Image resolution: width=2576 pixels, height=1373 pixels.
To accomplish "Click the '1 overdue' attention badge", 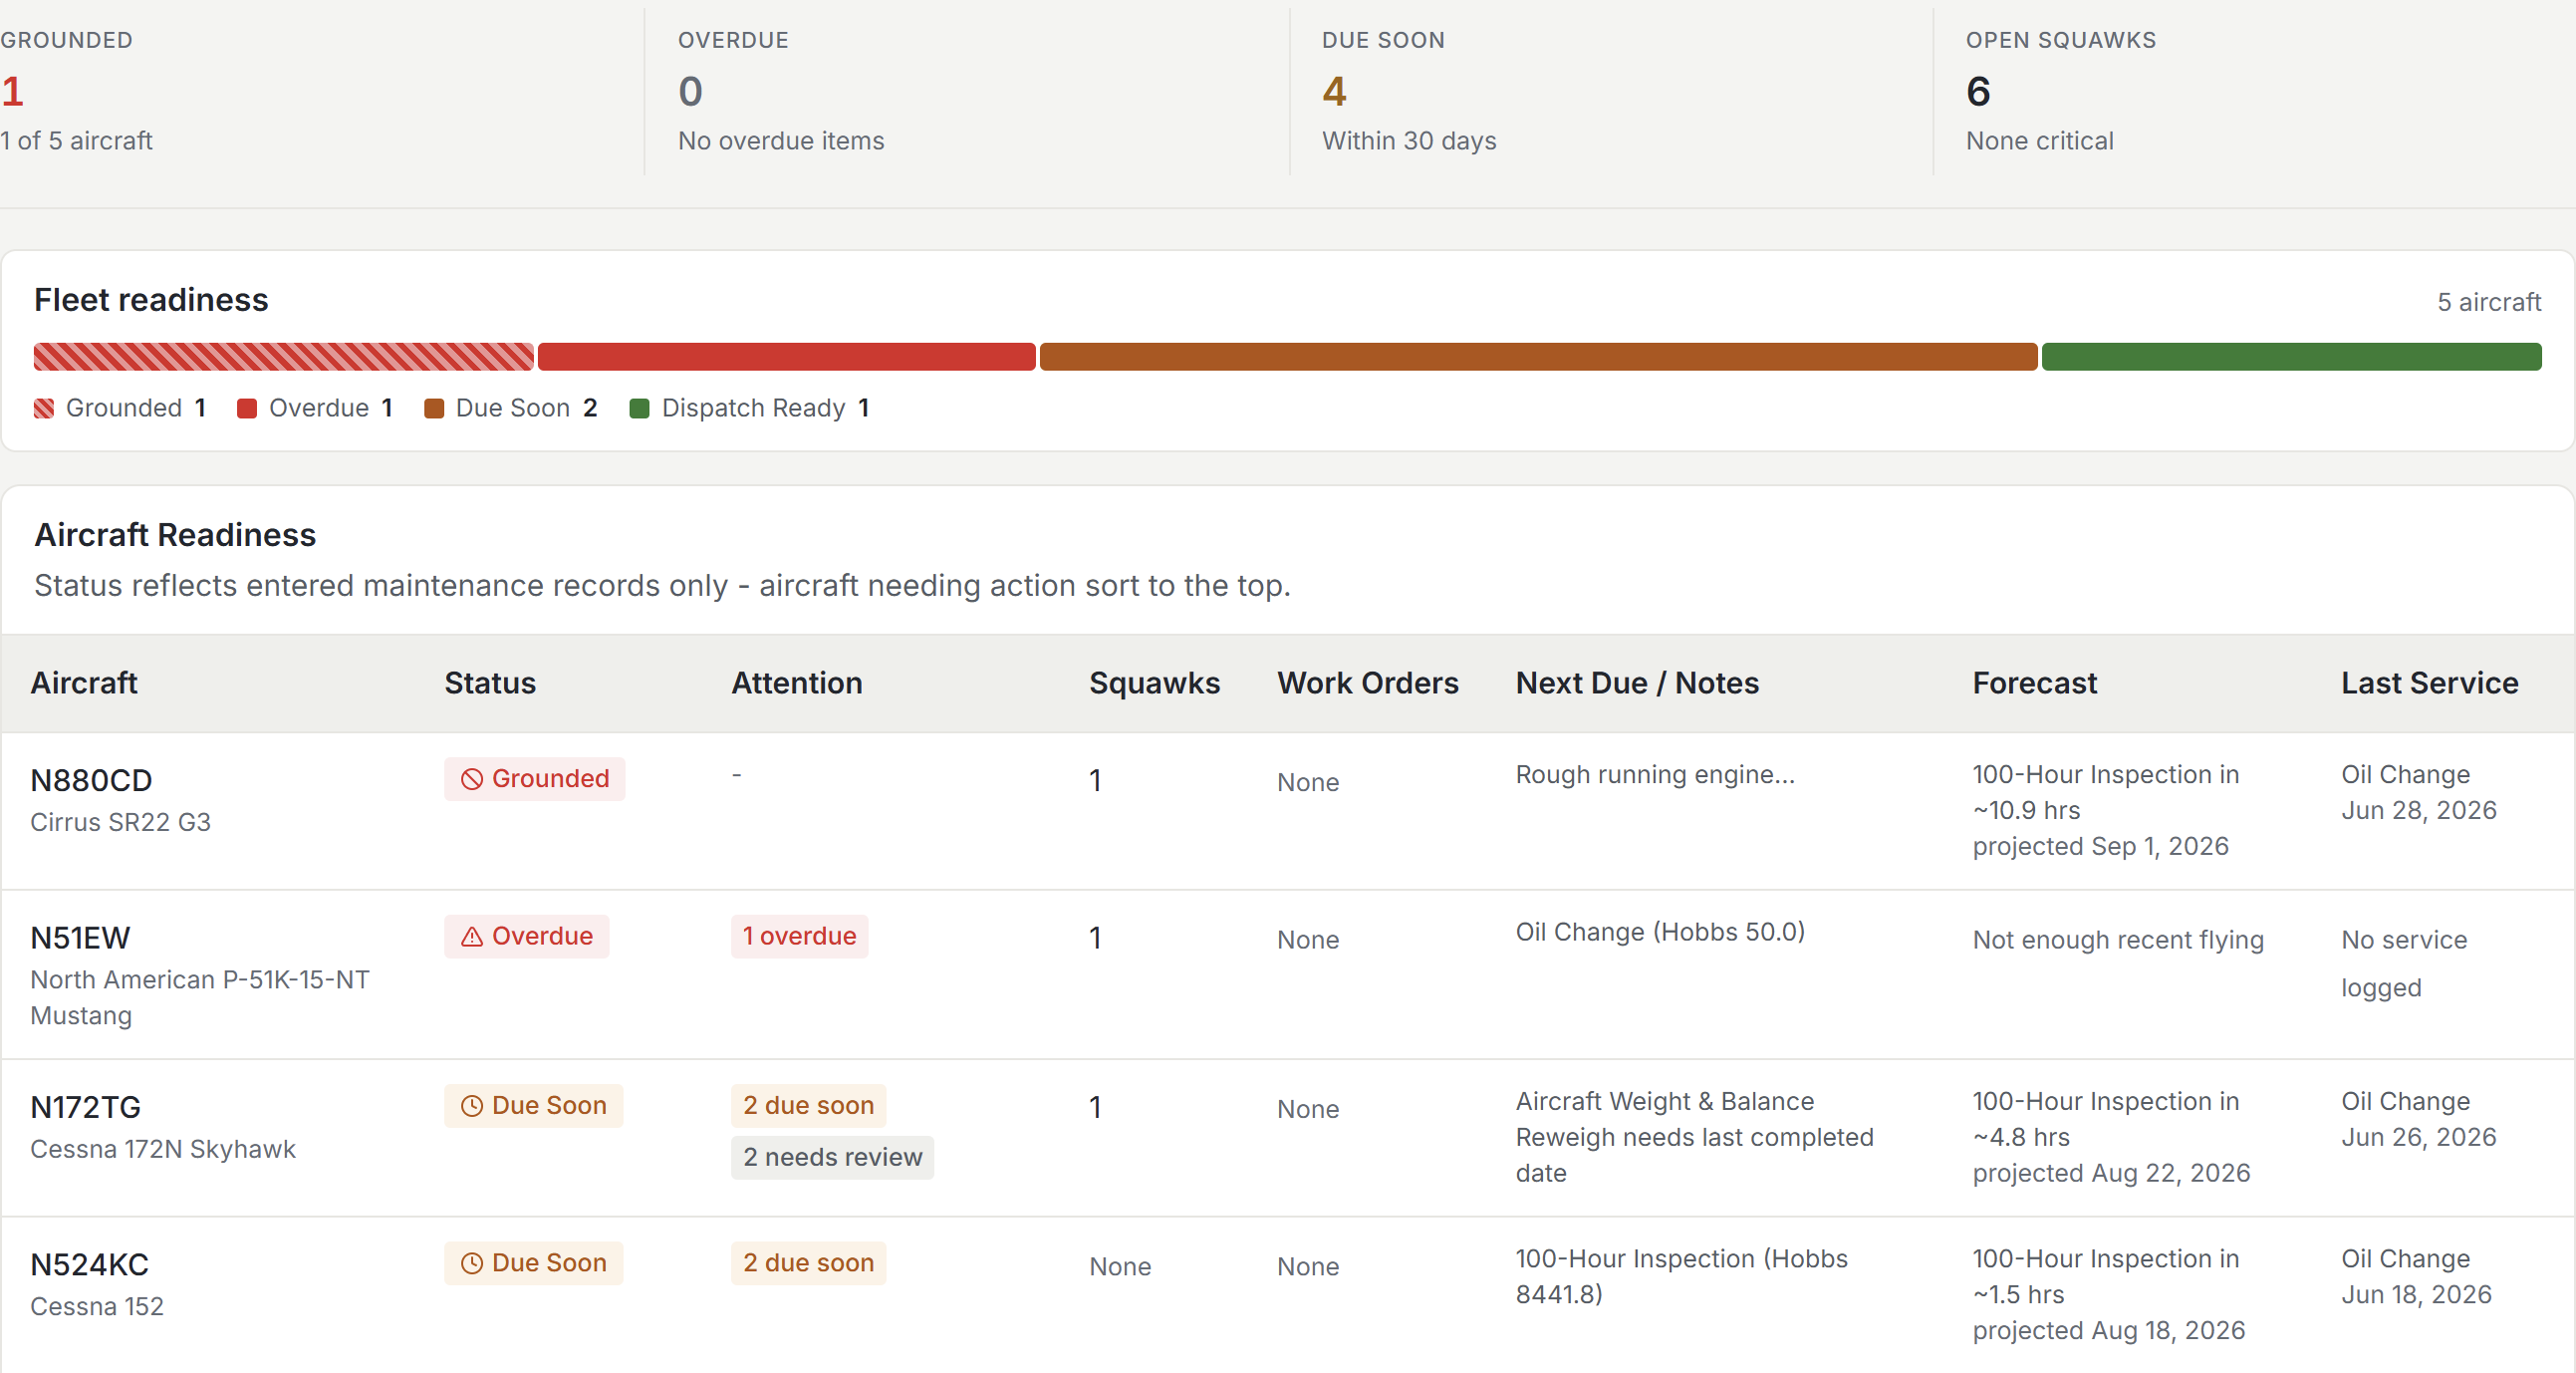I will 800,937.
